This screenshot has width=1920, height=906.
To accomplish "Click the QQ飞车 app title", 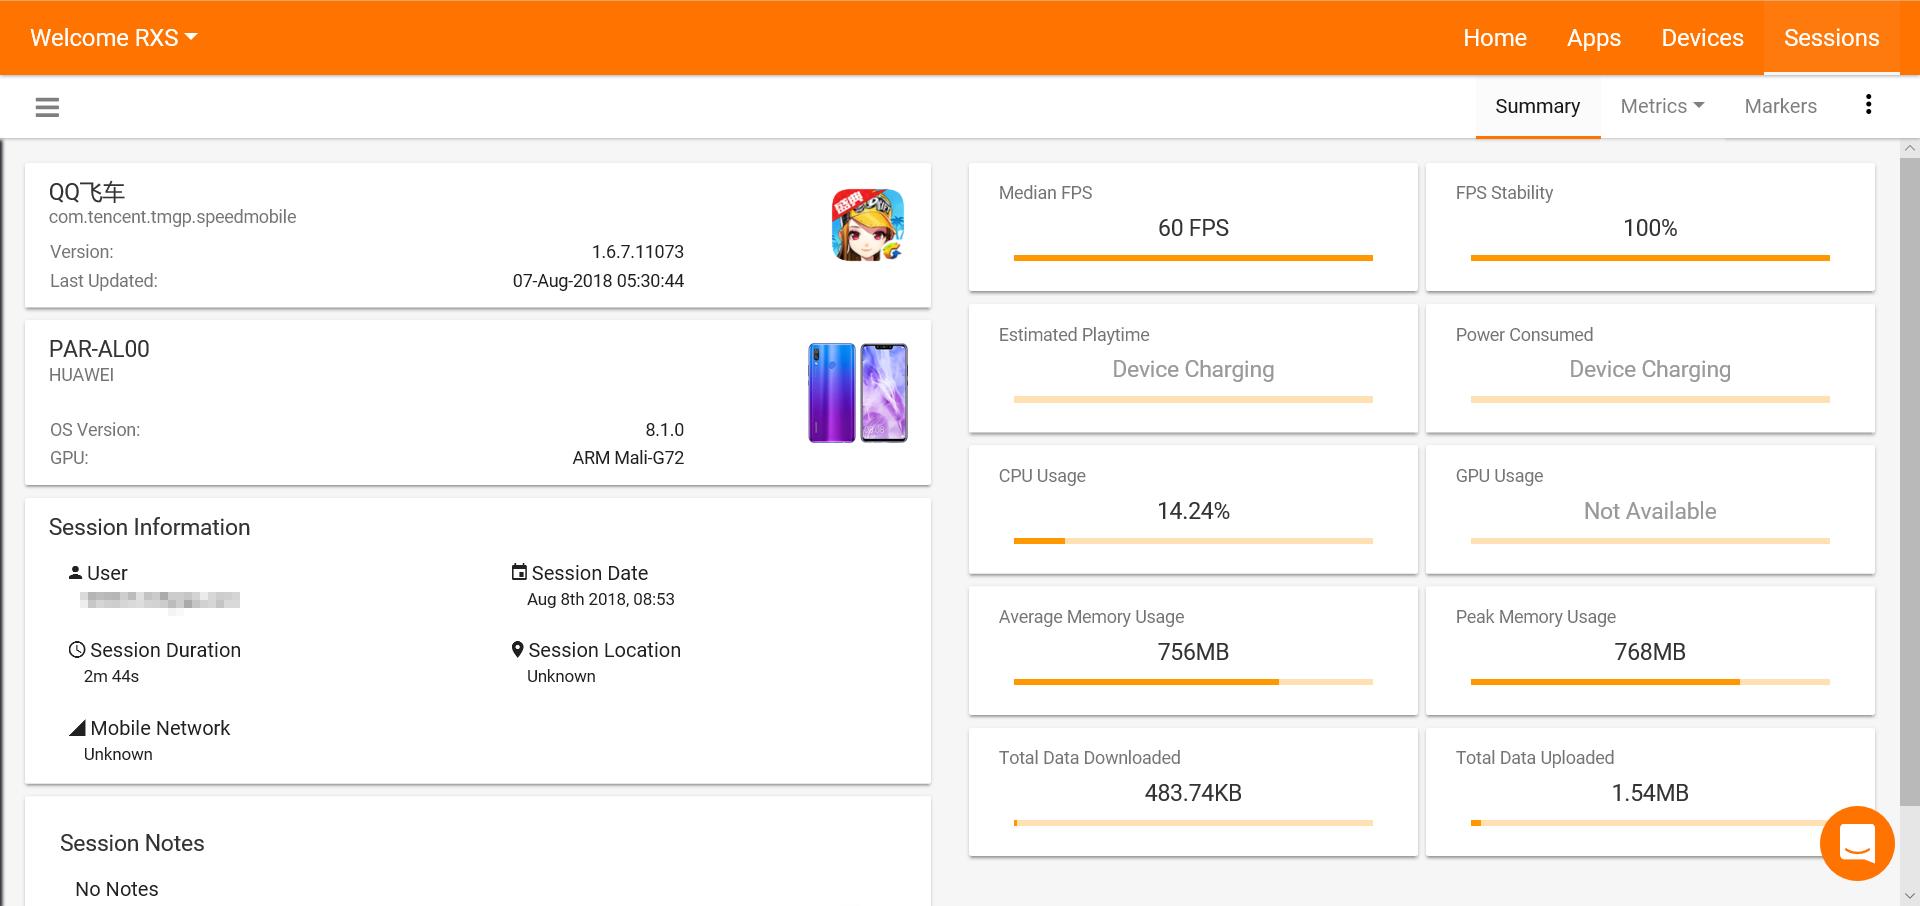I will [87, 192].
